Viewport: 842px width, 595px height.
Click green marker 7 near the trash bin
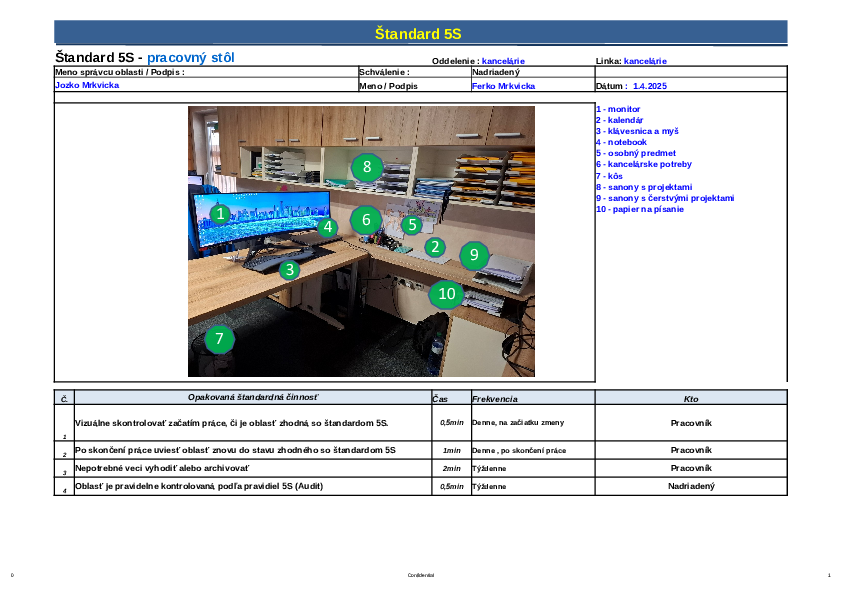220,339
